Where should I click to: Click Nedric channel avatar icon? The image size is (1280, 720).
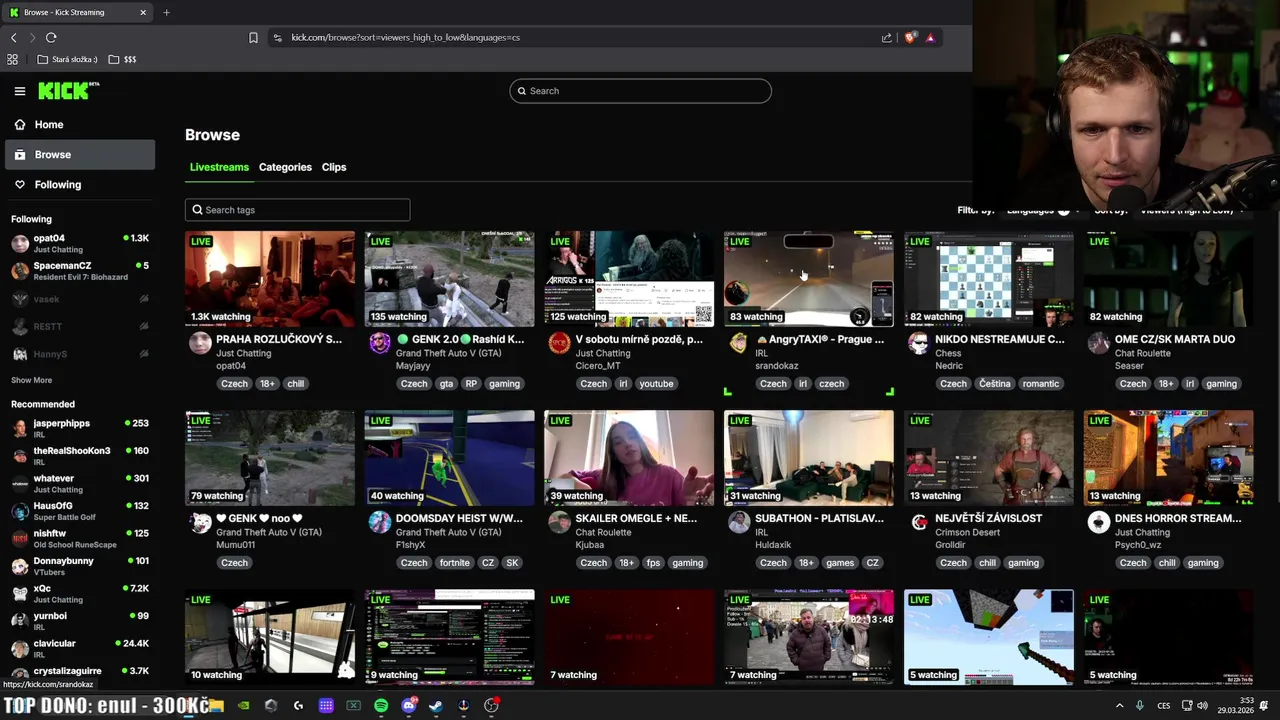coord(918,343)
